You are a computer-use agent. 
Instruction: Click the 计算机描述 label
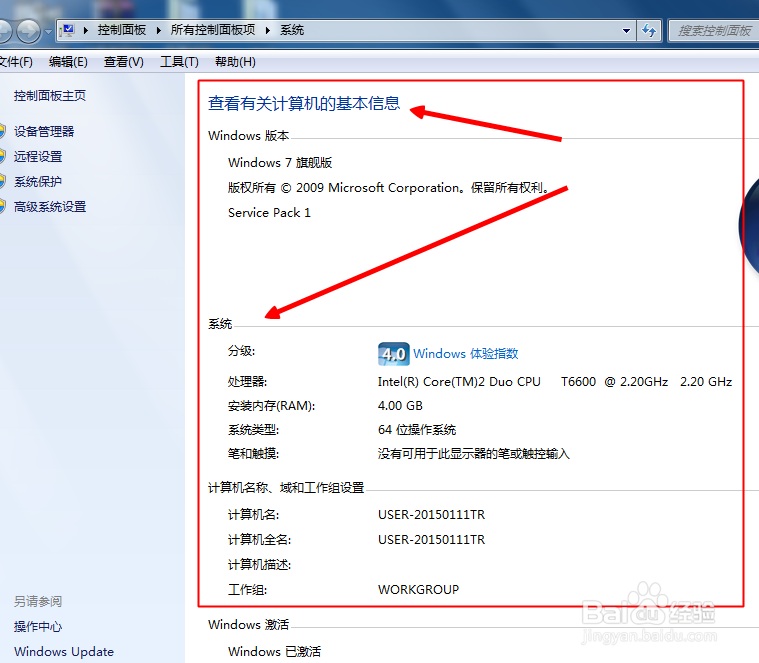click(x=259, y=565)
